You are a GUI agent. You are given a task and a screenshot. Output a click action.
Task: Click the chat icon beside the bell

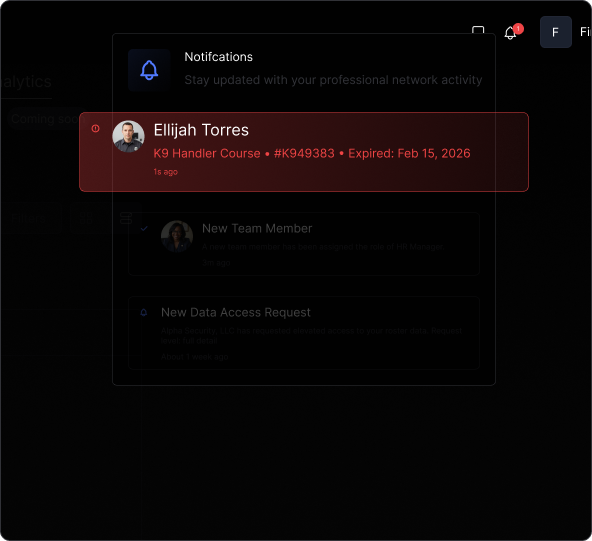(478, 30)
